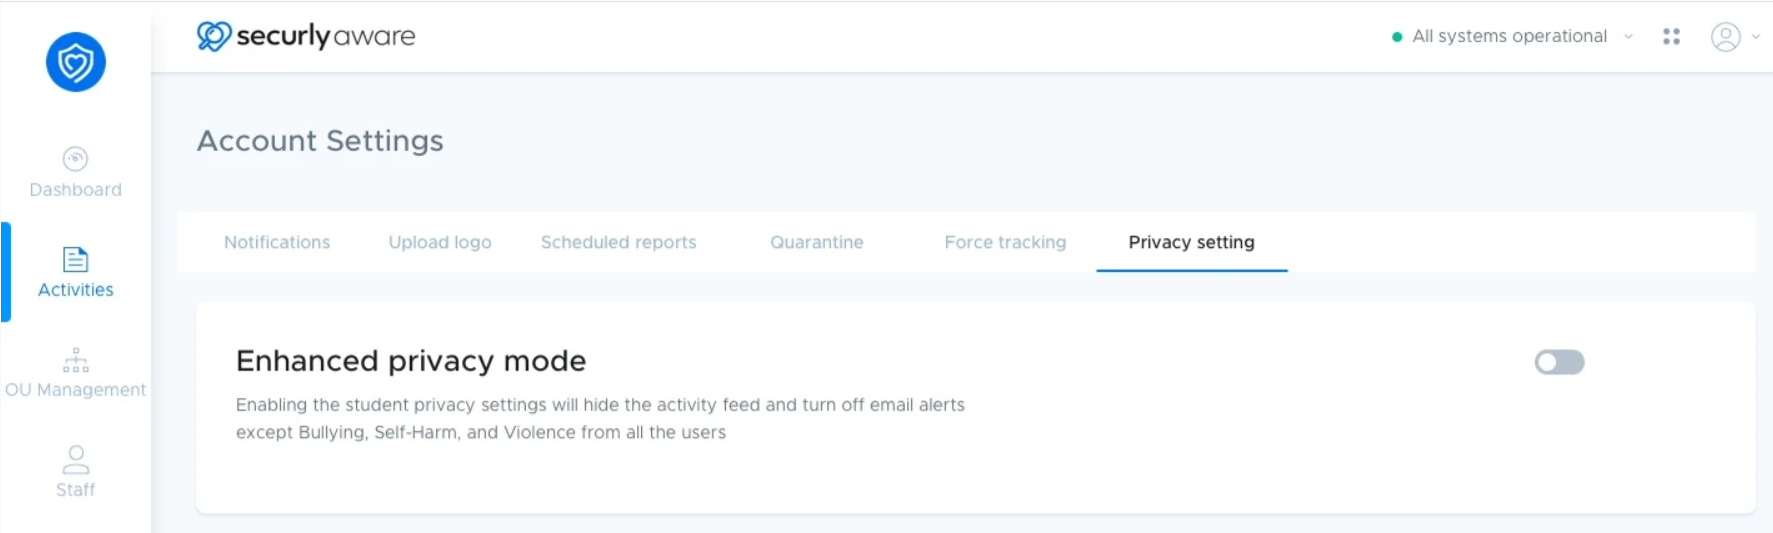
Task: Go to the Force tracking tab
Action: 1005,242
